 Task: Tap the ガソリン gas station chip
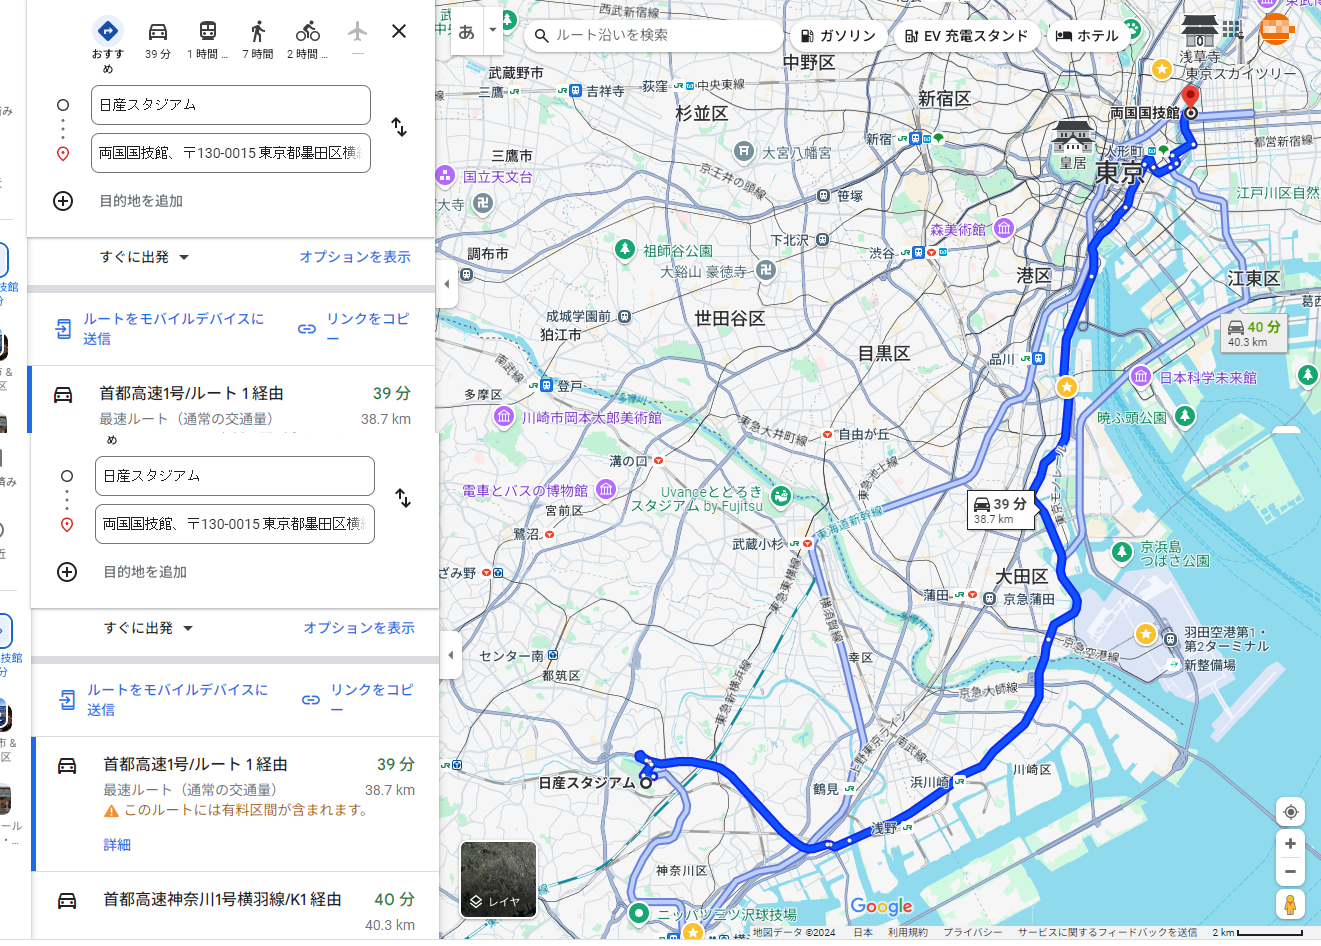(838, 35)
